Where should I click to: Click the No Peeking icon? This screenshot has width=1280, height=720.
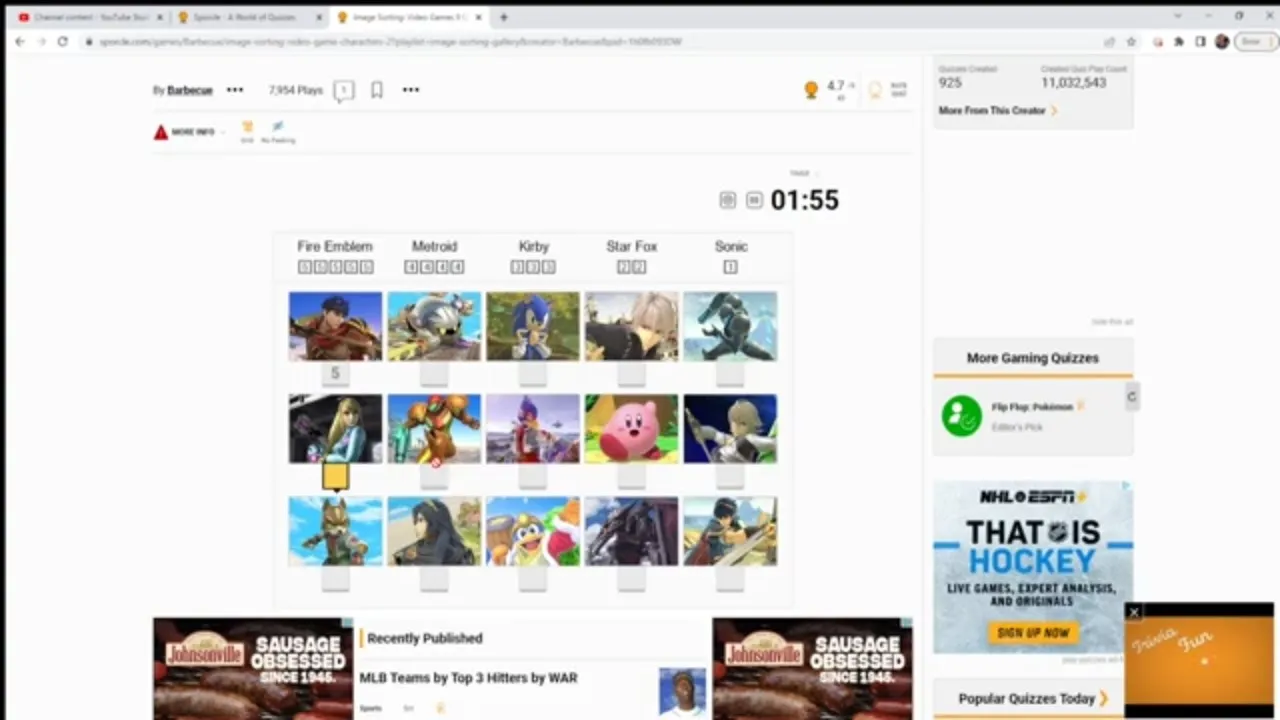pyautogui.click(x=278, y=127)
